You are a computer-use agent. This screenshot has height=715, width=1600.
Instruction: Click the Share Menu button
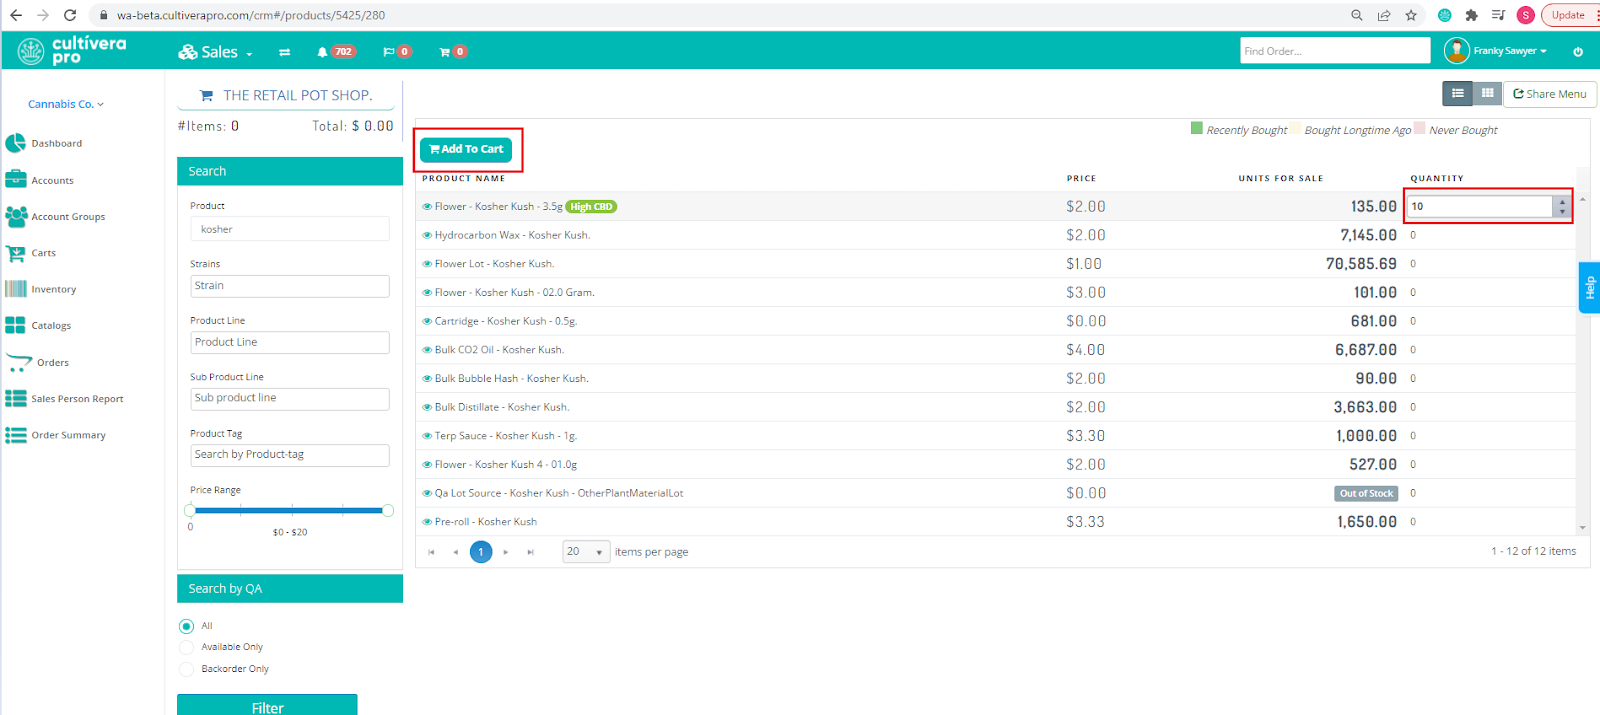click(1550, 94)
